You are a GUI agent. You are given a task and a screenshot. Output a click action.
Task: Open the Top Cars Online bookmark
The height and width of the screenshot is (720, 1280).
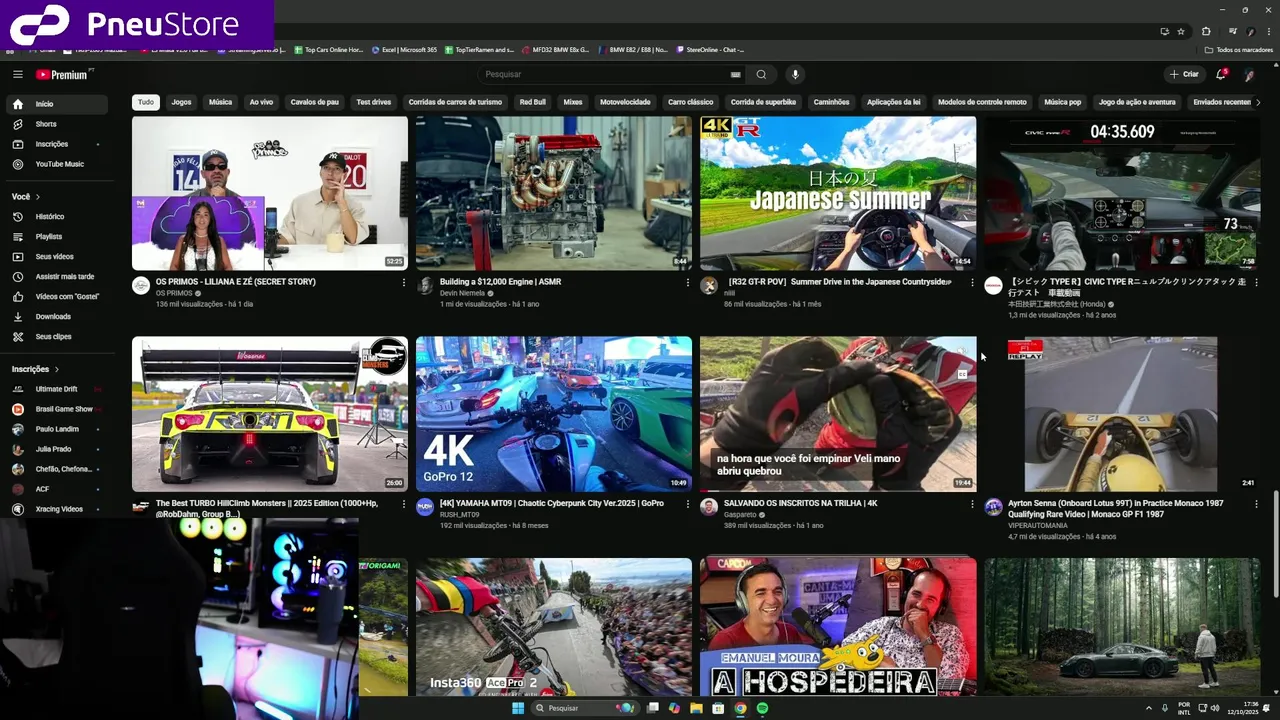click(328, 50)
